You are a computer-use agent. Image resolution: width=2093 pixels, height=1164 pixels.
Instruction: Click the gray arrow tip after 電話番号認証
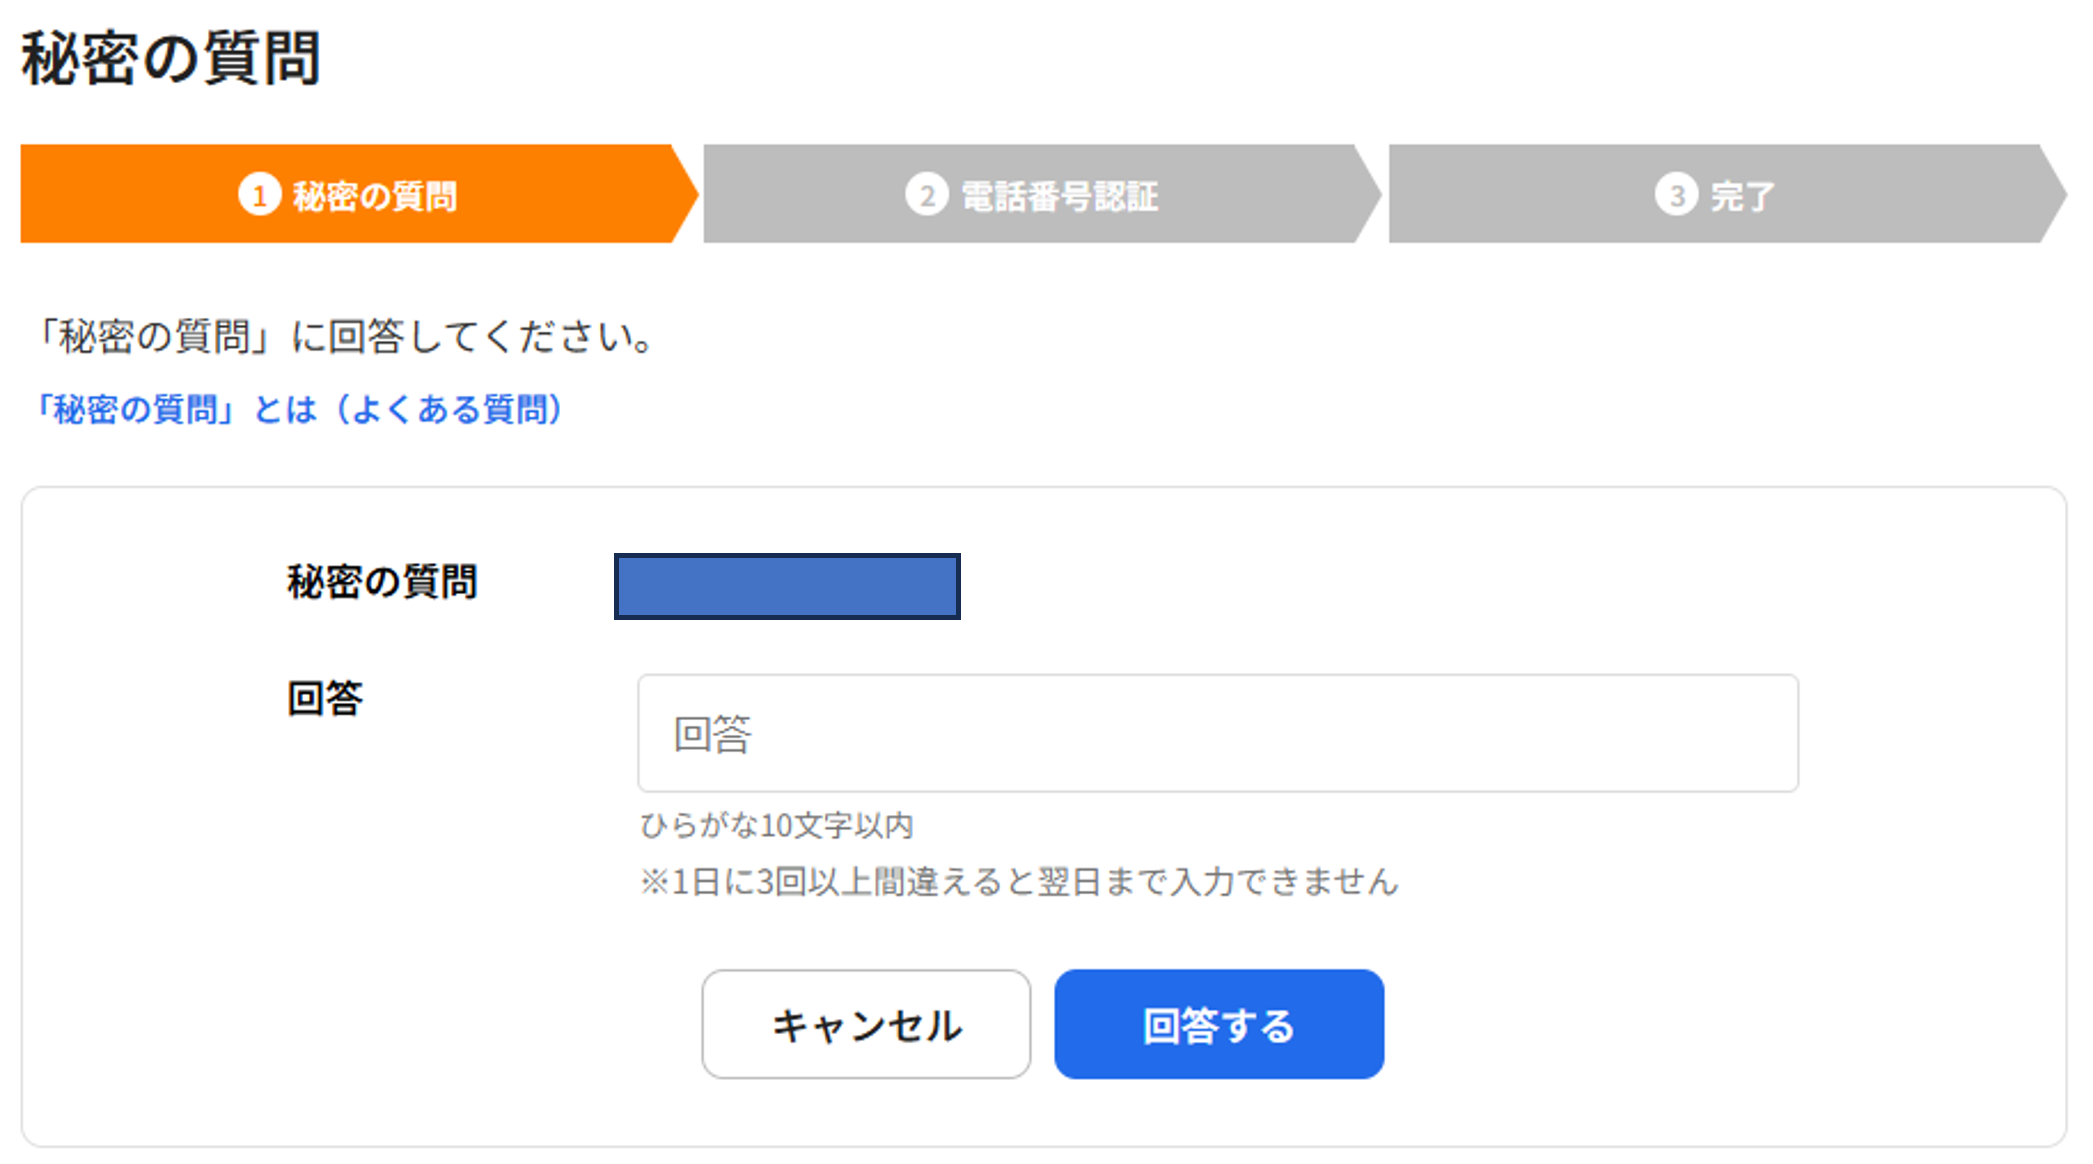pos(1368,194)
